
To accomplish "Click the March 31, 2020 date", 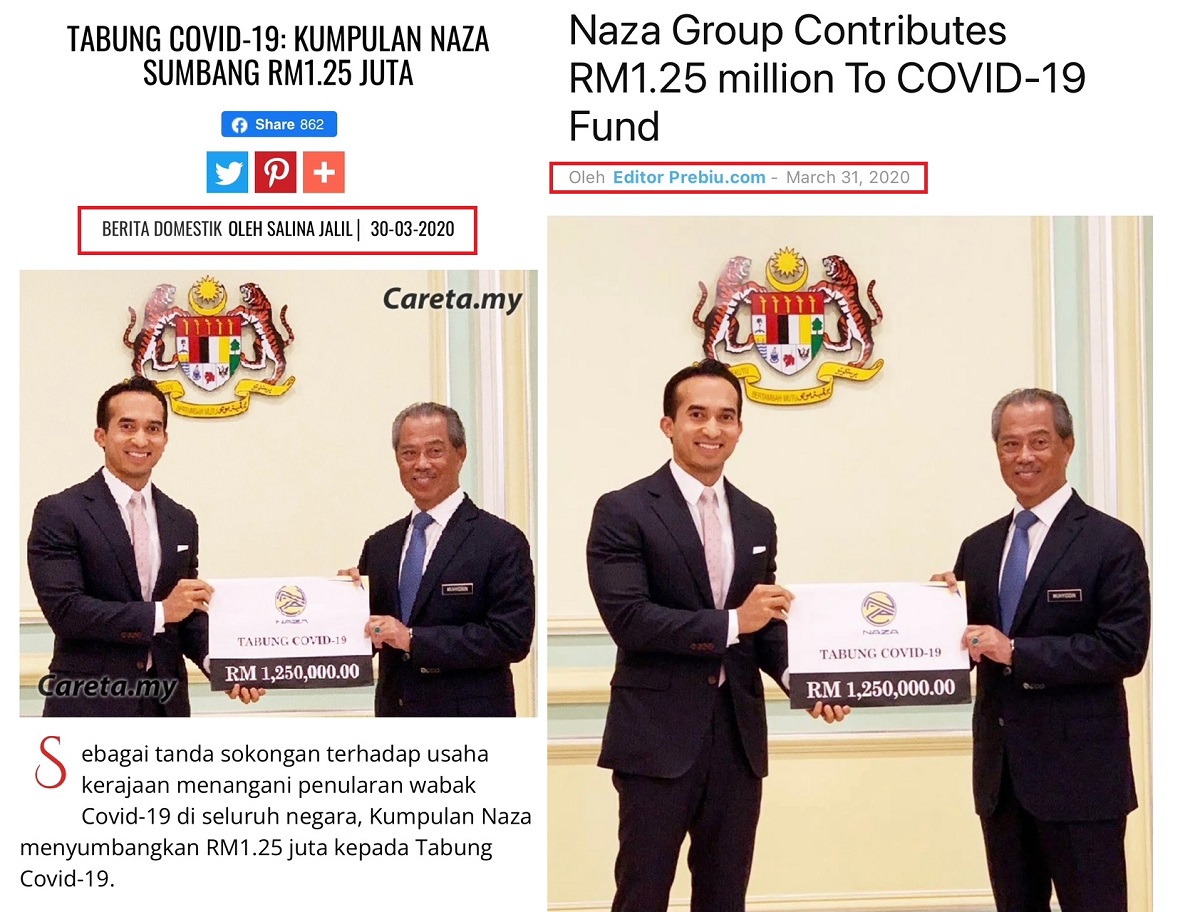I will click(848, 177).
